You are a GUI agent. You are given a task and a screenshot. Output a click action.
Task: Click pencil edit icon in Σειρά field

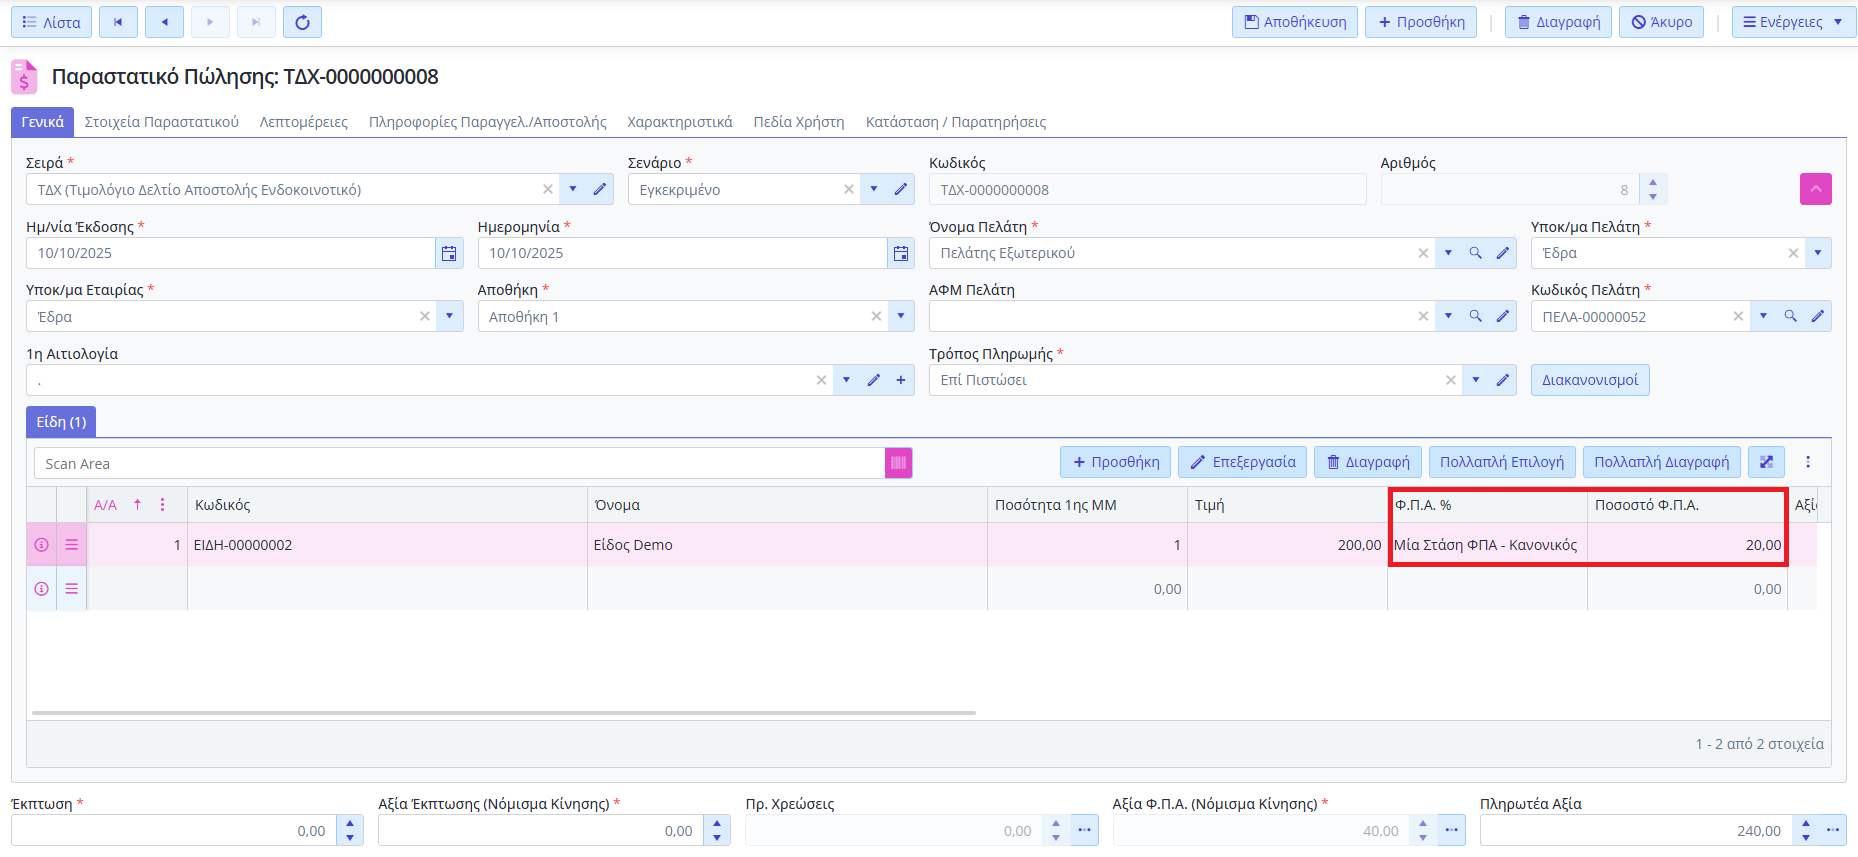(x=600, y=189)
